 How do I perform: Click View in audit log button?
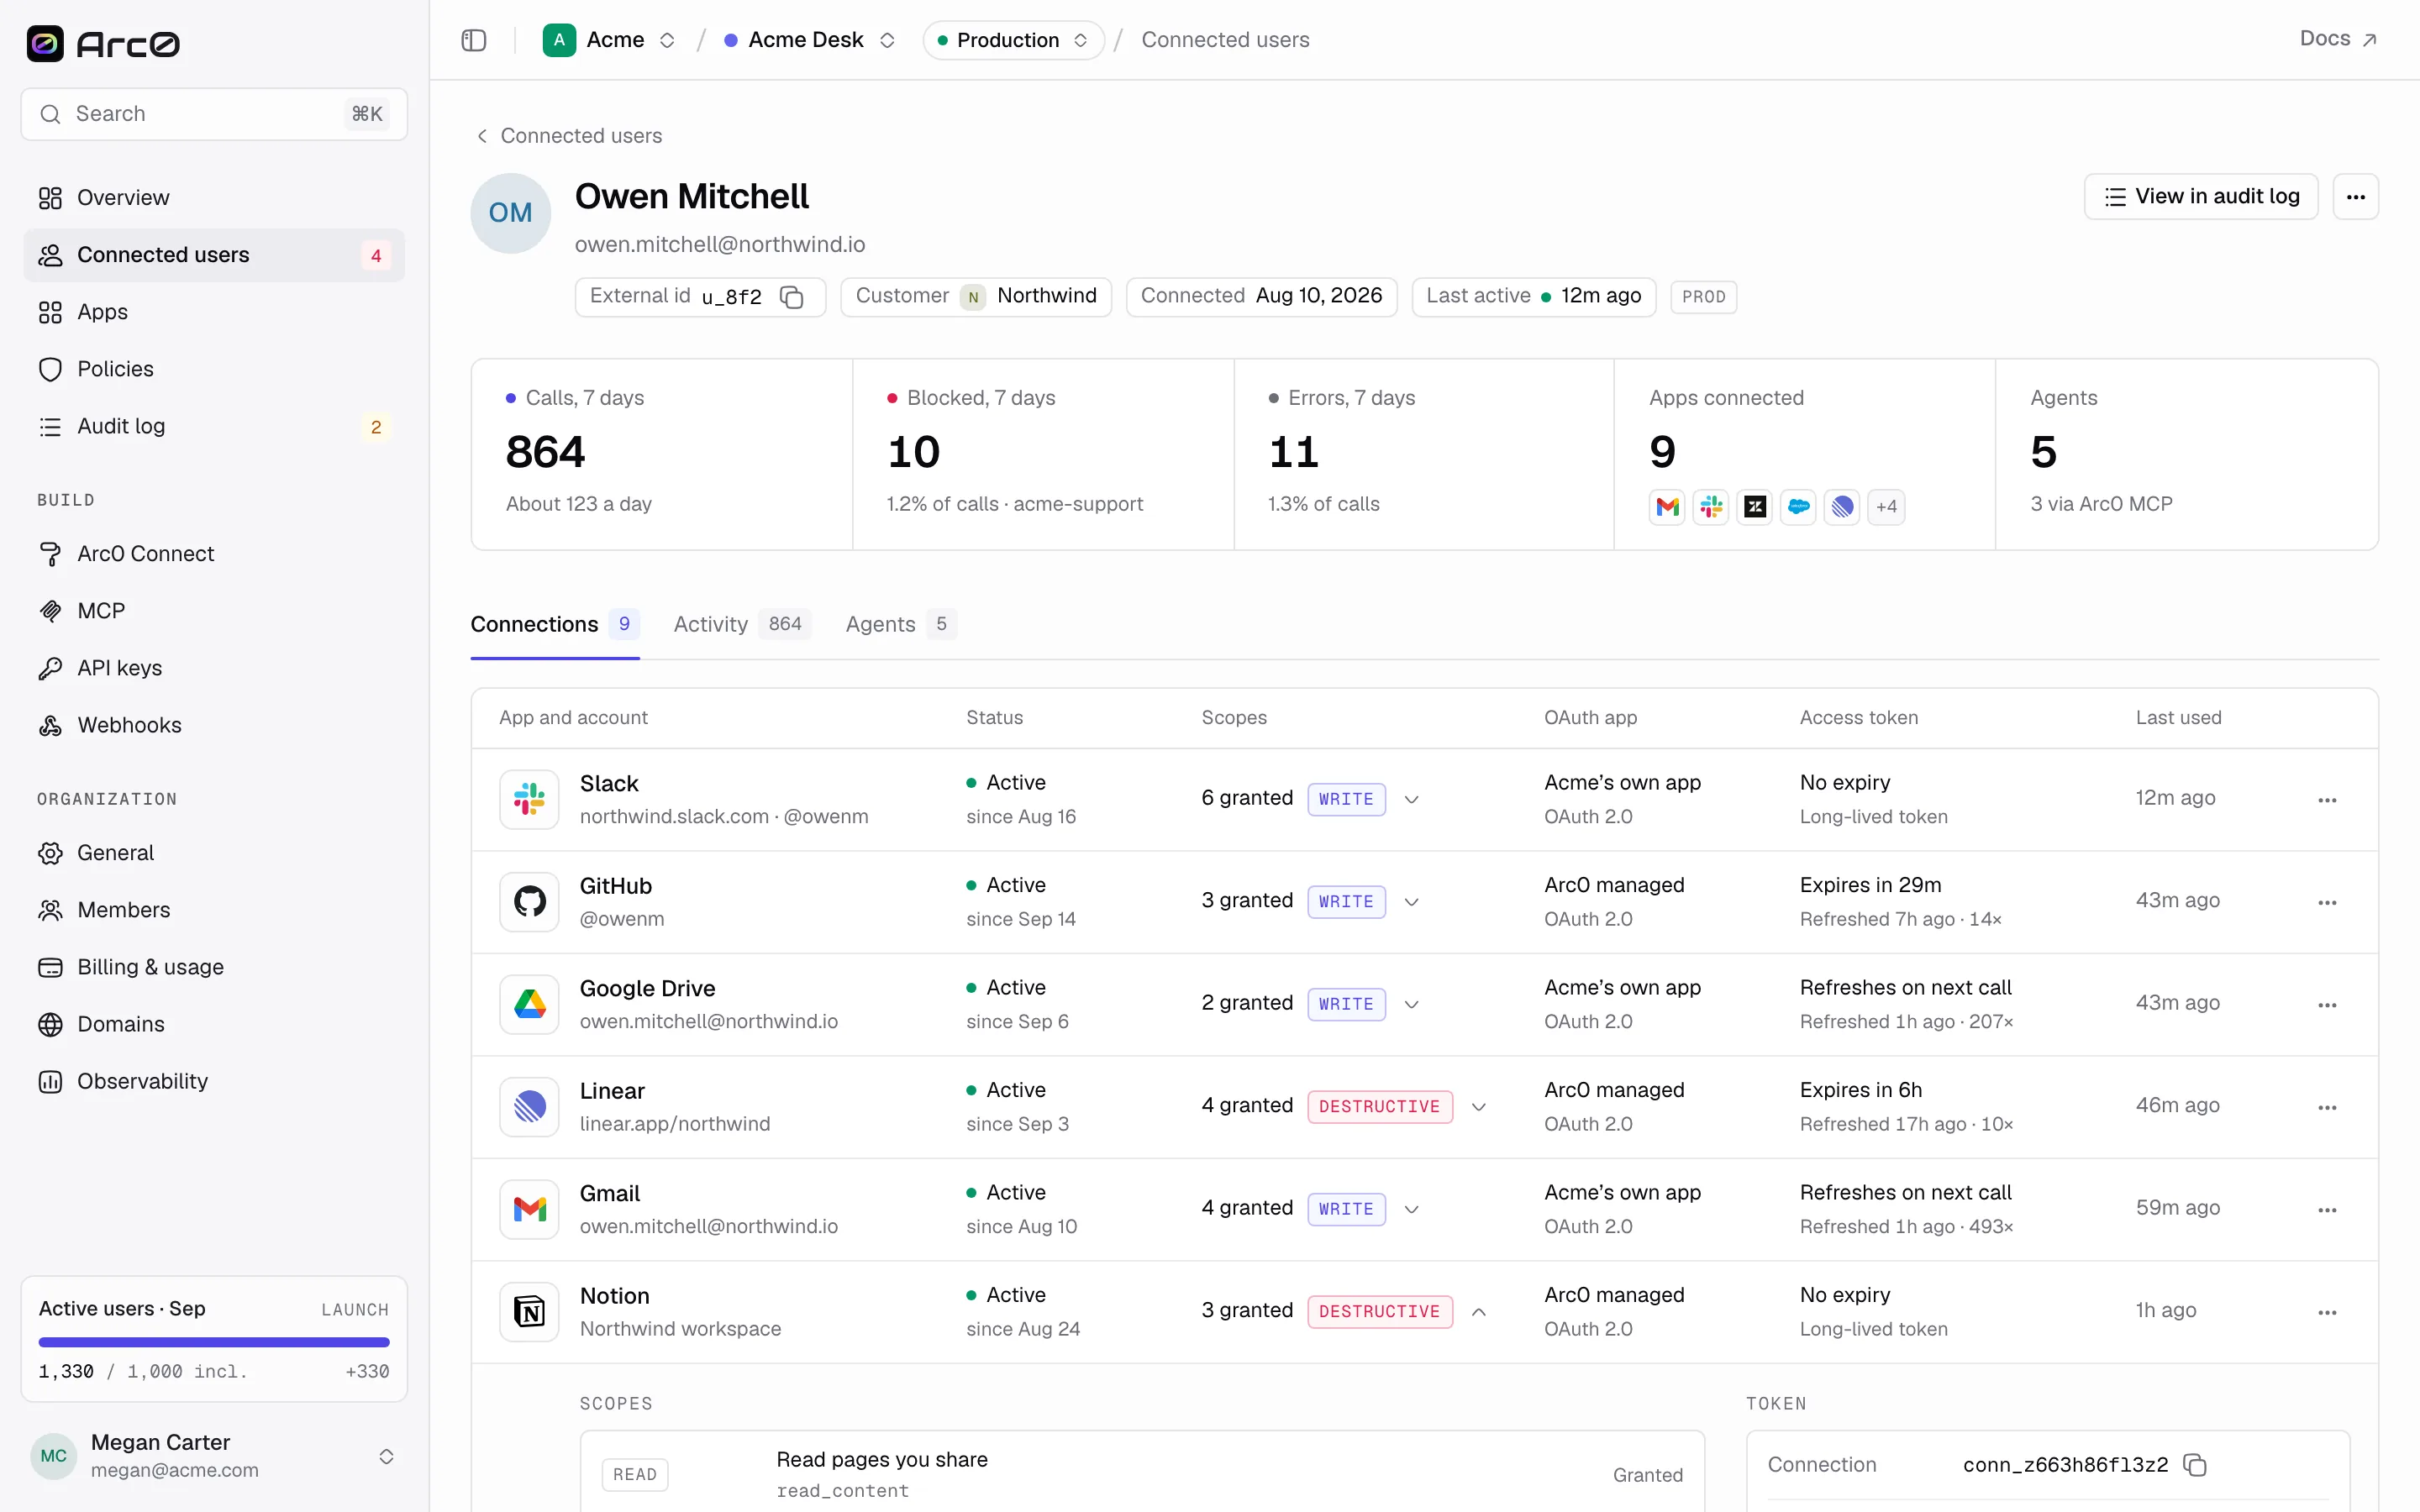(x=2201, y=197)
